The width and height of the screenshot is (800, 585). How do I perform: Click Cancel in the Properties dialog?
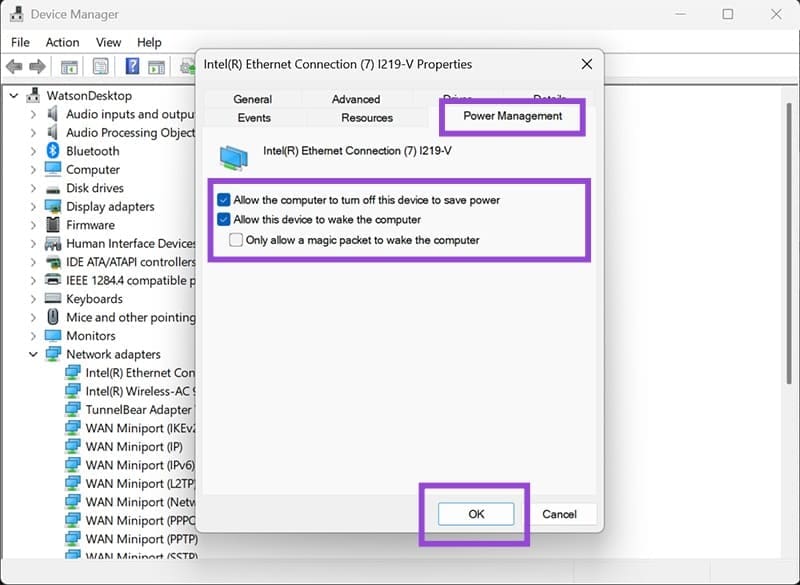point(559,514)
